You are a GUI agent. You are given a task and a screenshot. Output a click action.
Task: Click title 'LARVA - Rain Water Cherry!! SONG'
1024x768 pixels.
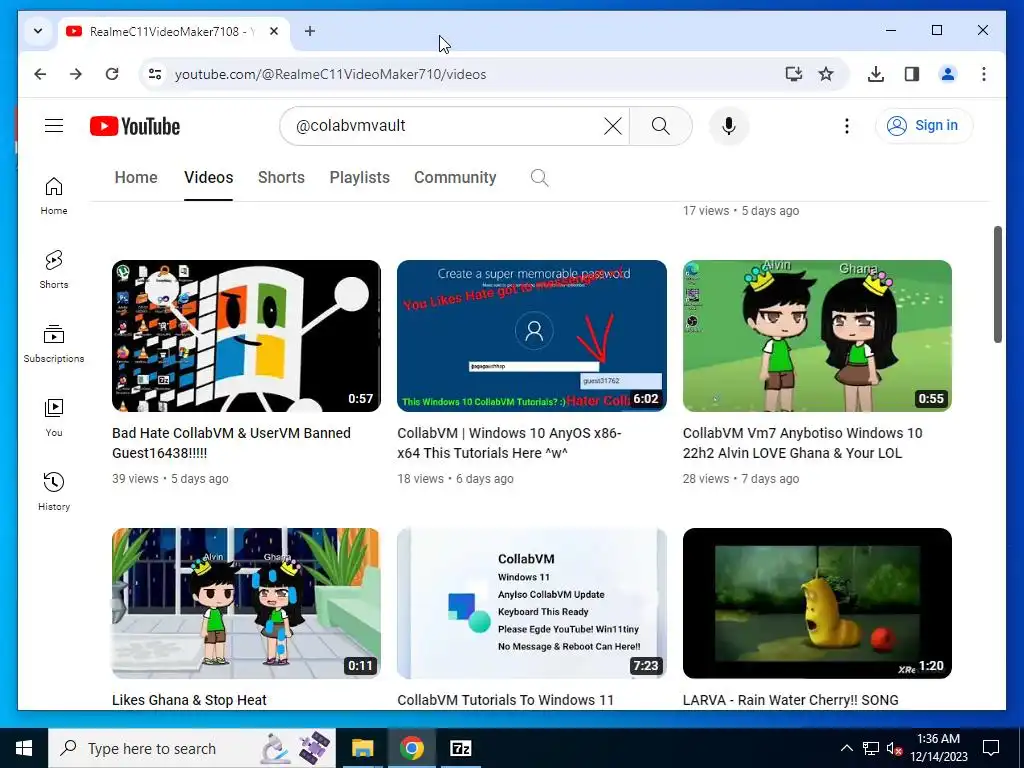(790, 700)
